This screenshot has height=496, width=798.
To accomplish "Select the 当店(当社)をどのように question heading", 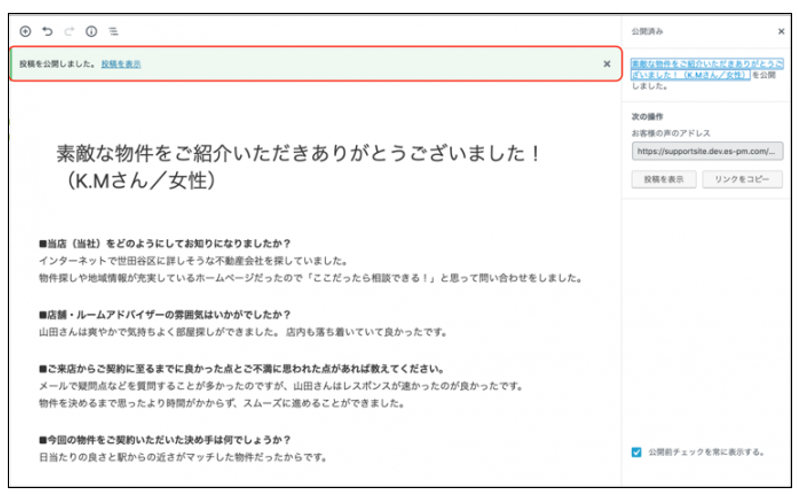I will [x=164, y=242].
